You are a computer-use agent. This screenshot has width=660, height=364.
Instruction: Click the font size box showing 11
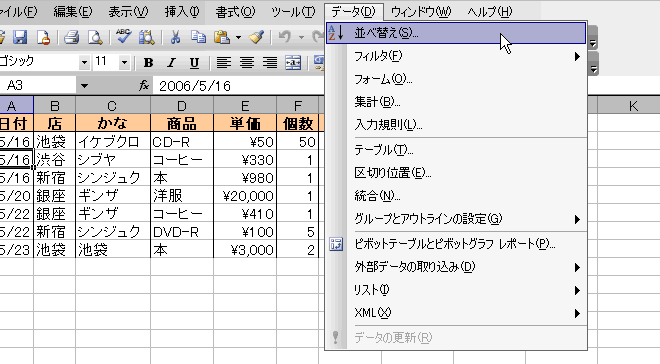pyautogui.click(x=106, y=63)
